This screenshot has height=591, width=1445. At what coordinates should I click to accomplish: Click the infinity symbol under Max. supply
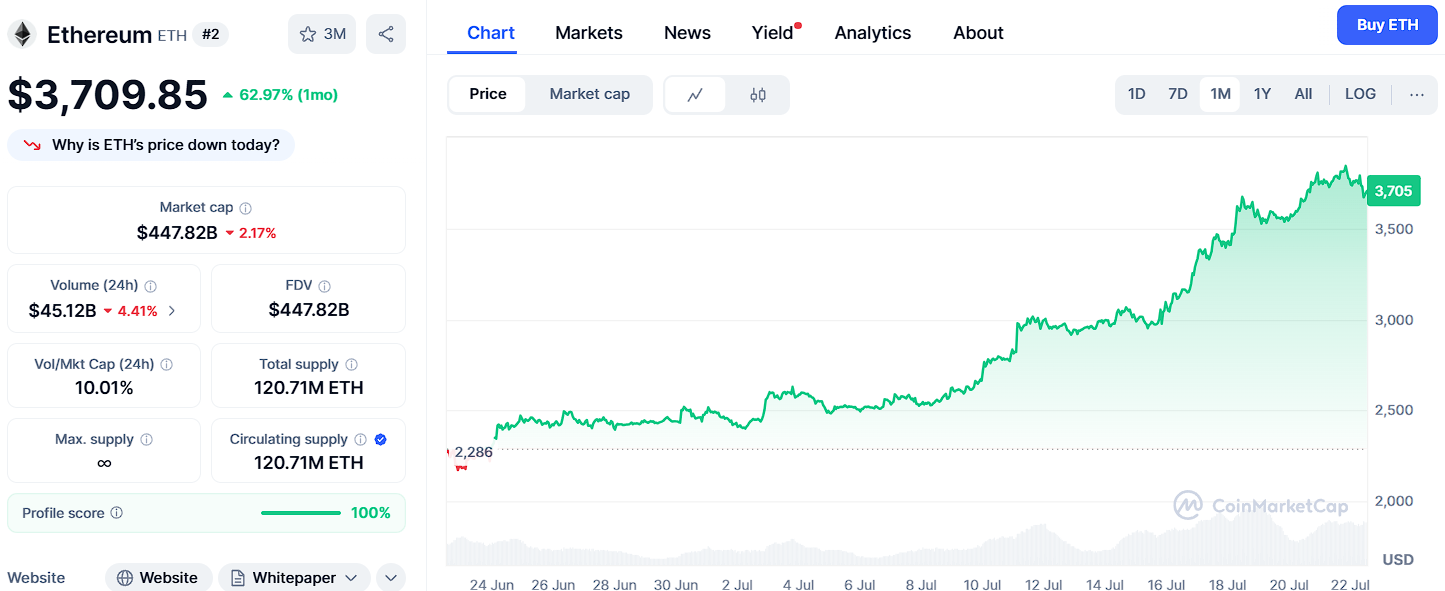(x=104, y=463)
